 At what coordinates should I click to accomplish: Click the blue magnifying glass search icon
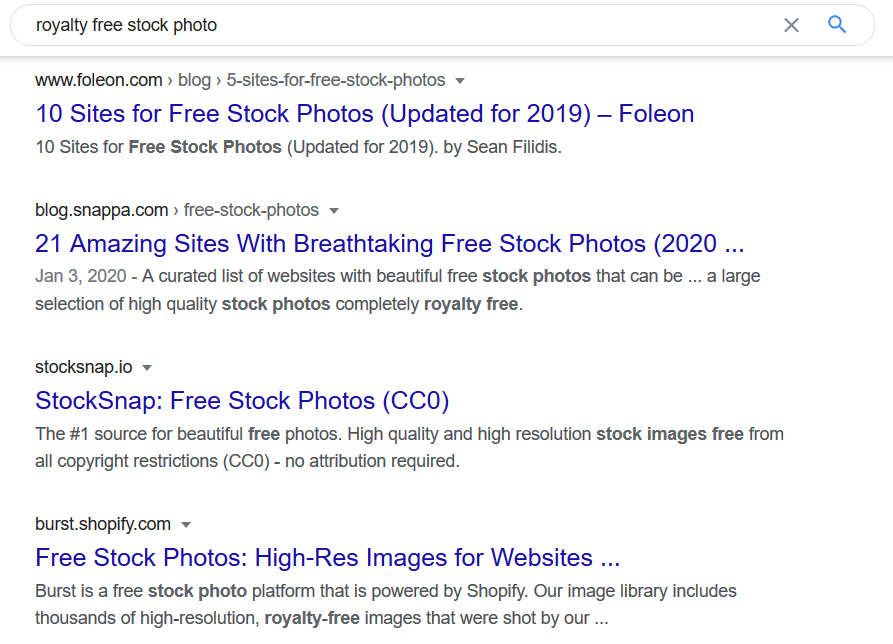tap(837, 25)
